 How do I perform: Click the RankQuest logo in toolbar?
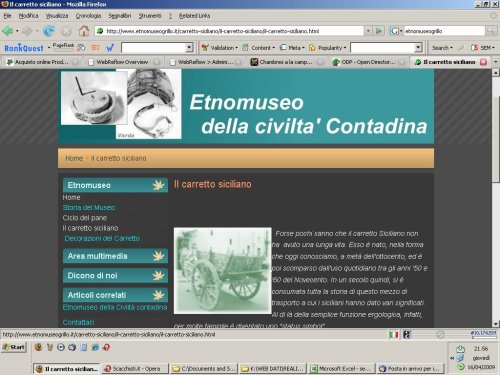tap(24, 48)
